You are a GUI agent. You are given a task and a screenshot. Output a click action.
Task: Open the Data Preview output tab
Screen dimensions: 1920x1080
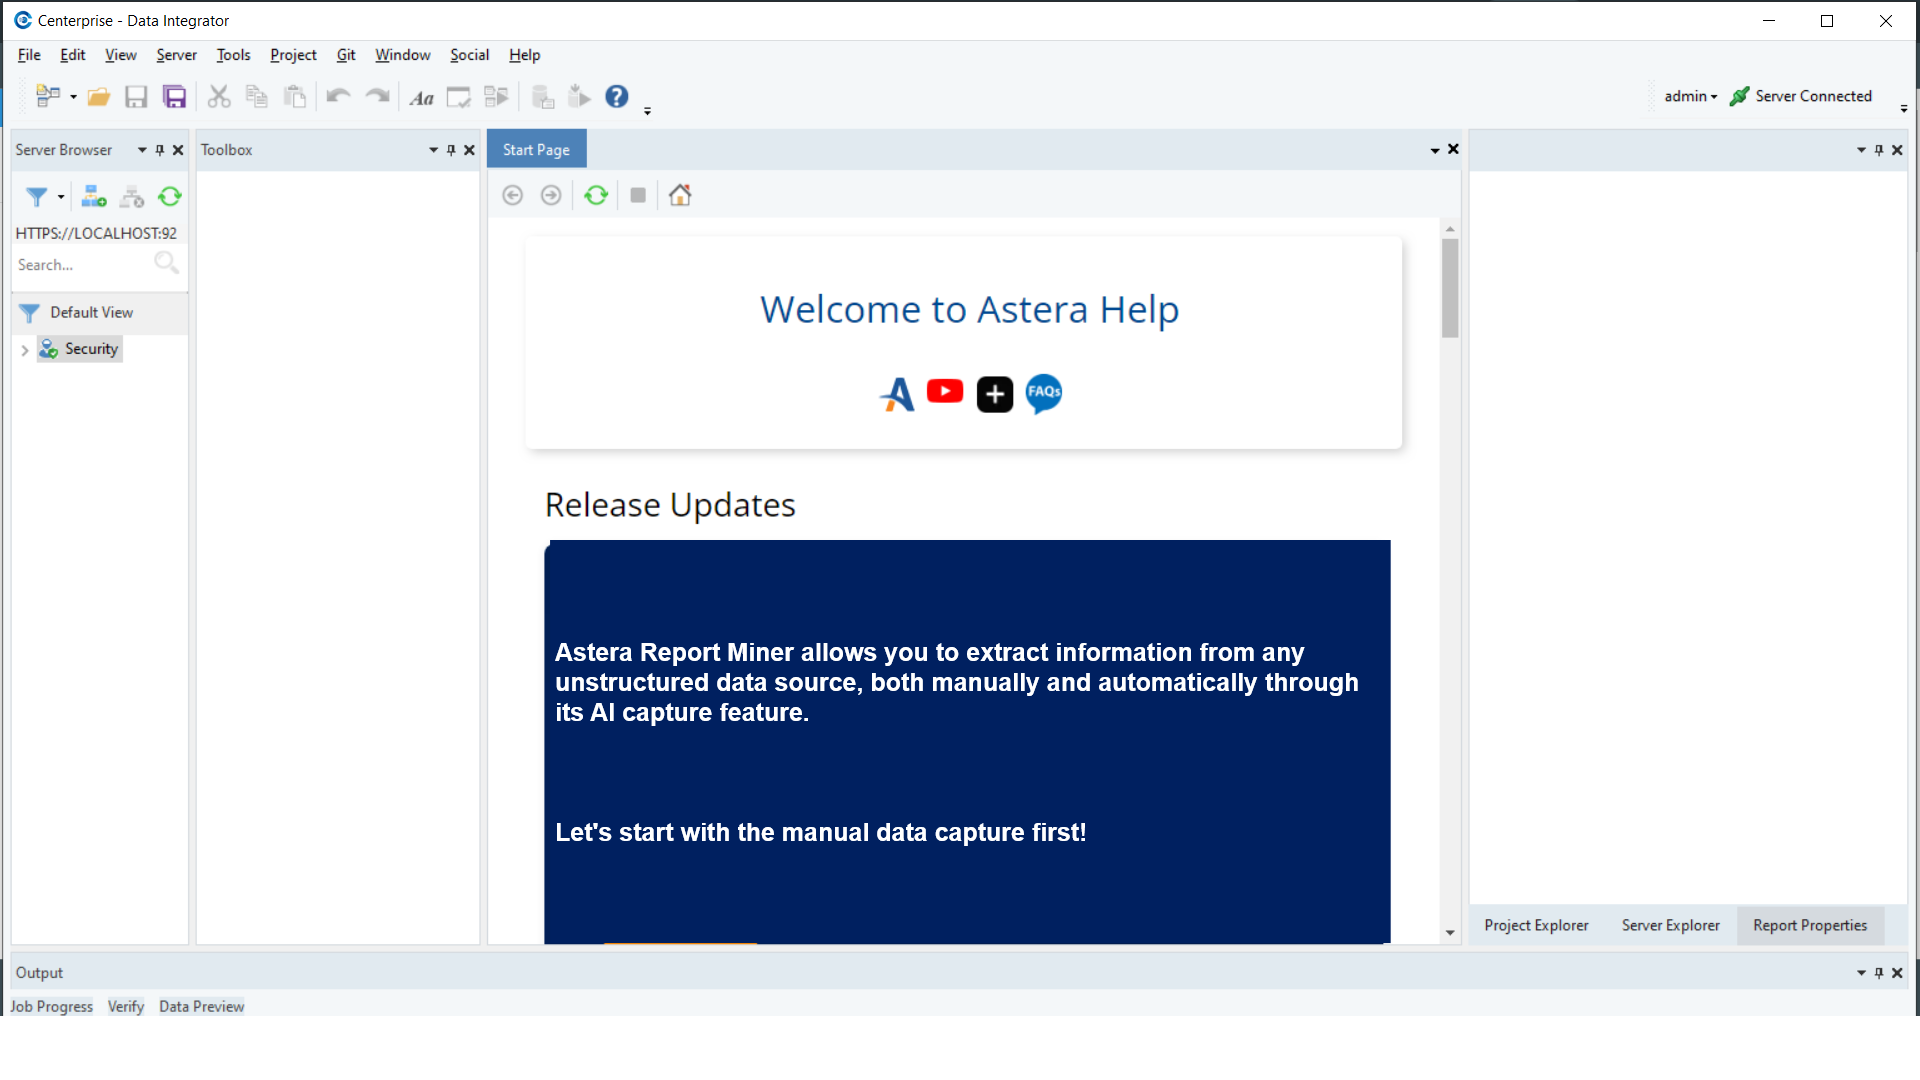201,1006
